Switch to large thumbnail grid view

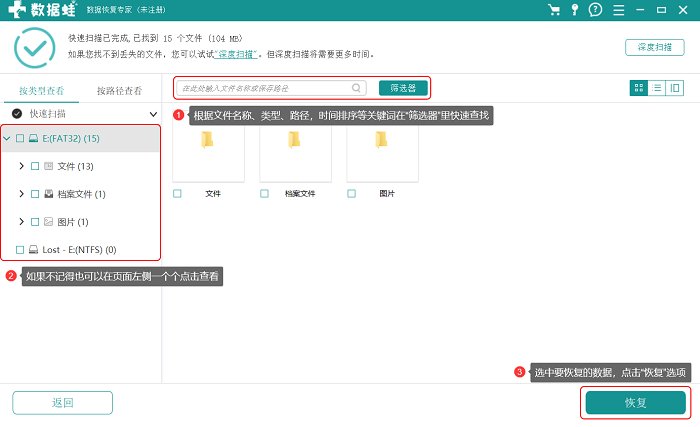639,88
